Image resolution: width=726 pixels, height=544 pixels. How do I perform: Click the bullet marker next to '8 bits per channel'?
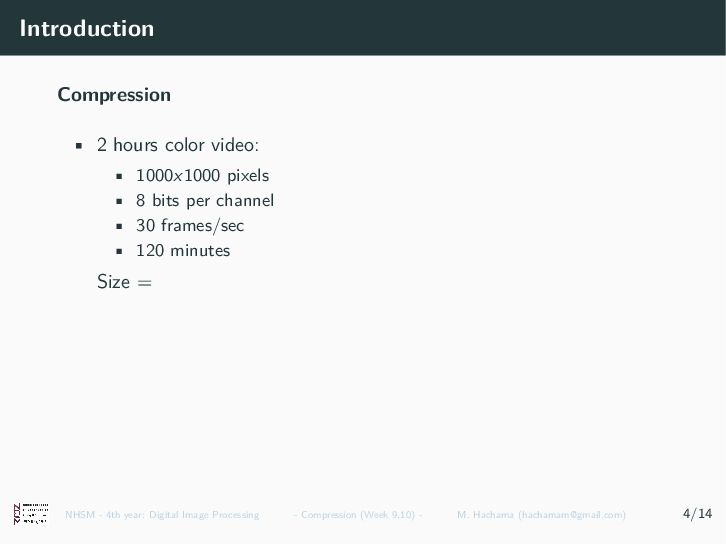(119, 201)
